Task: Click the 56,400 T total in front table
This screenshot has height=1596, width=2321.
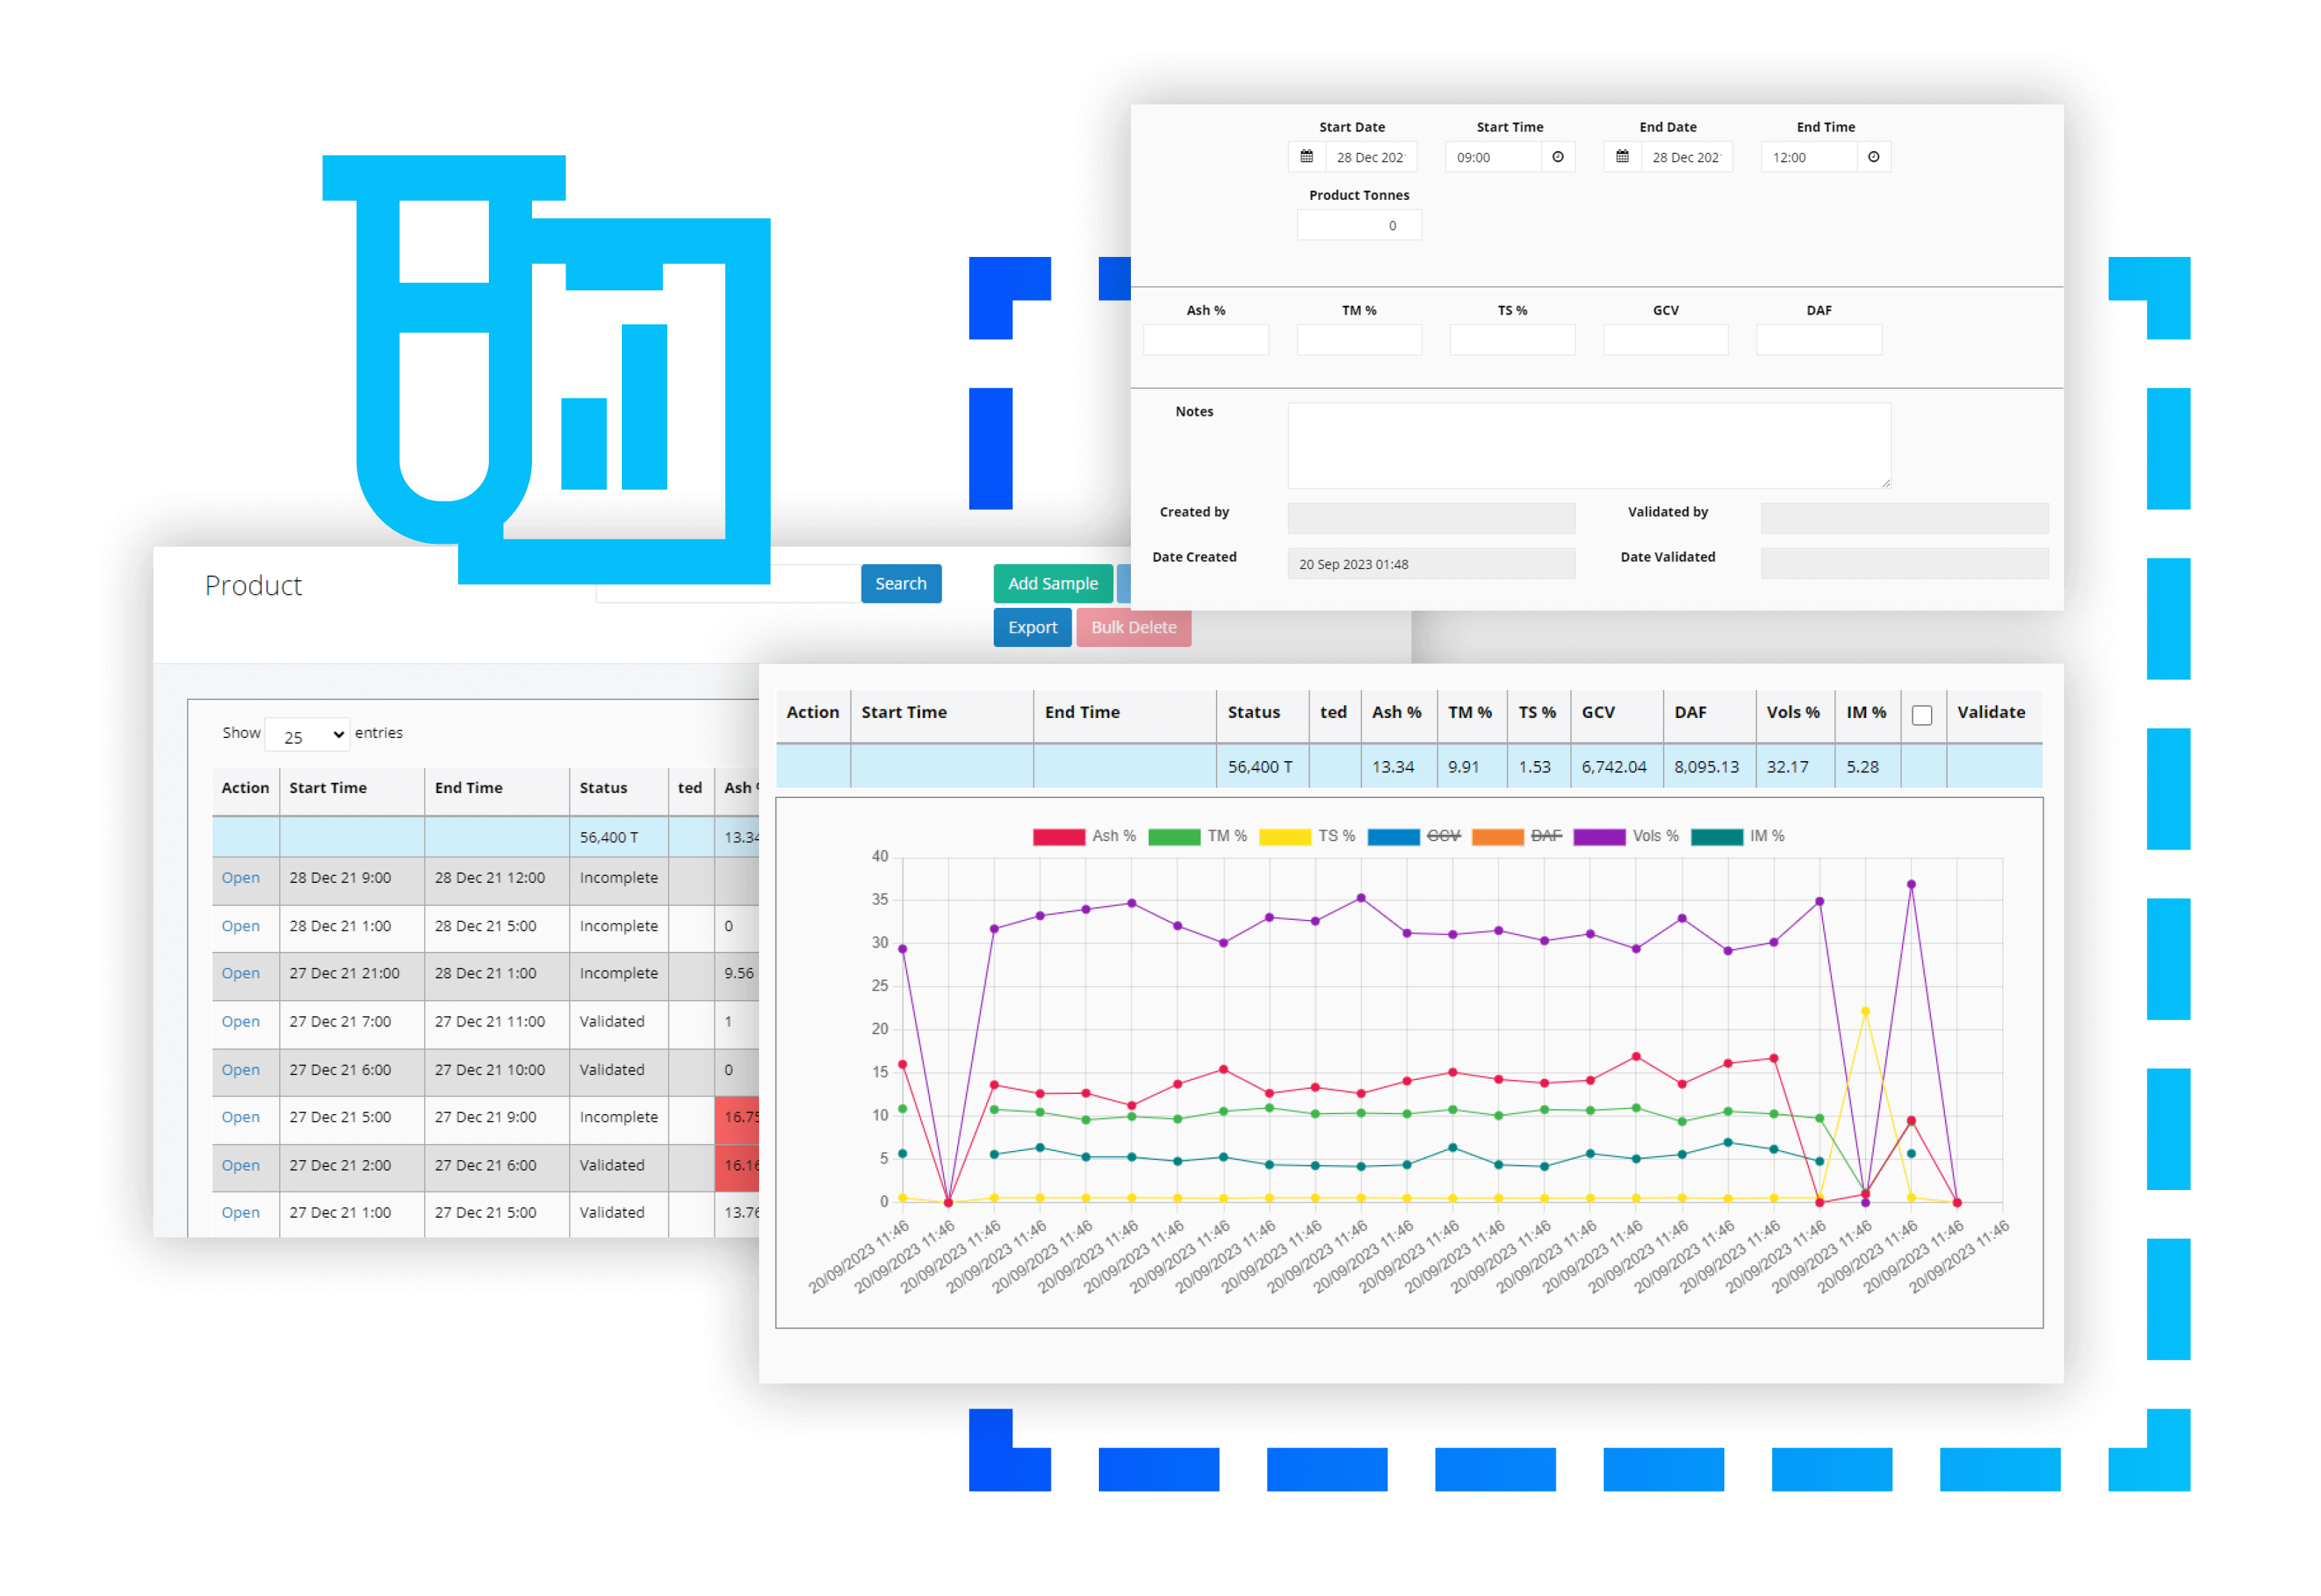Action: point(1260,767)
